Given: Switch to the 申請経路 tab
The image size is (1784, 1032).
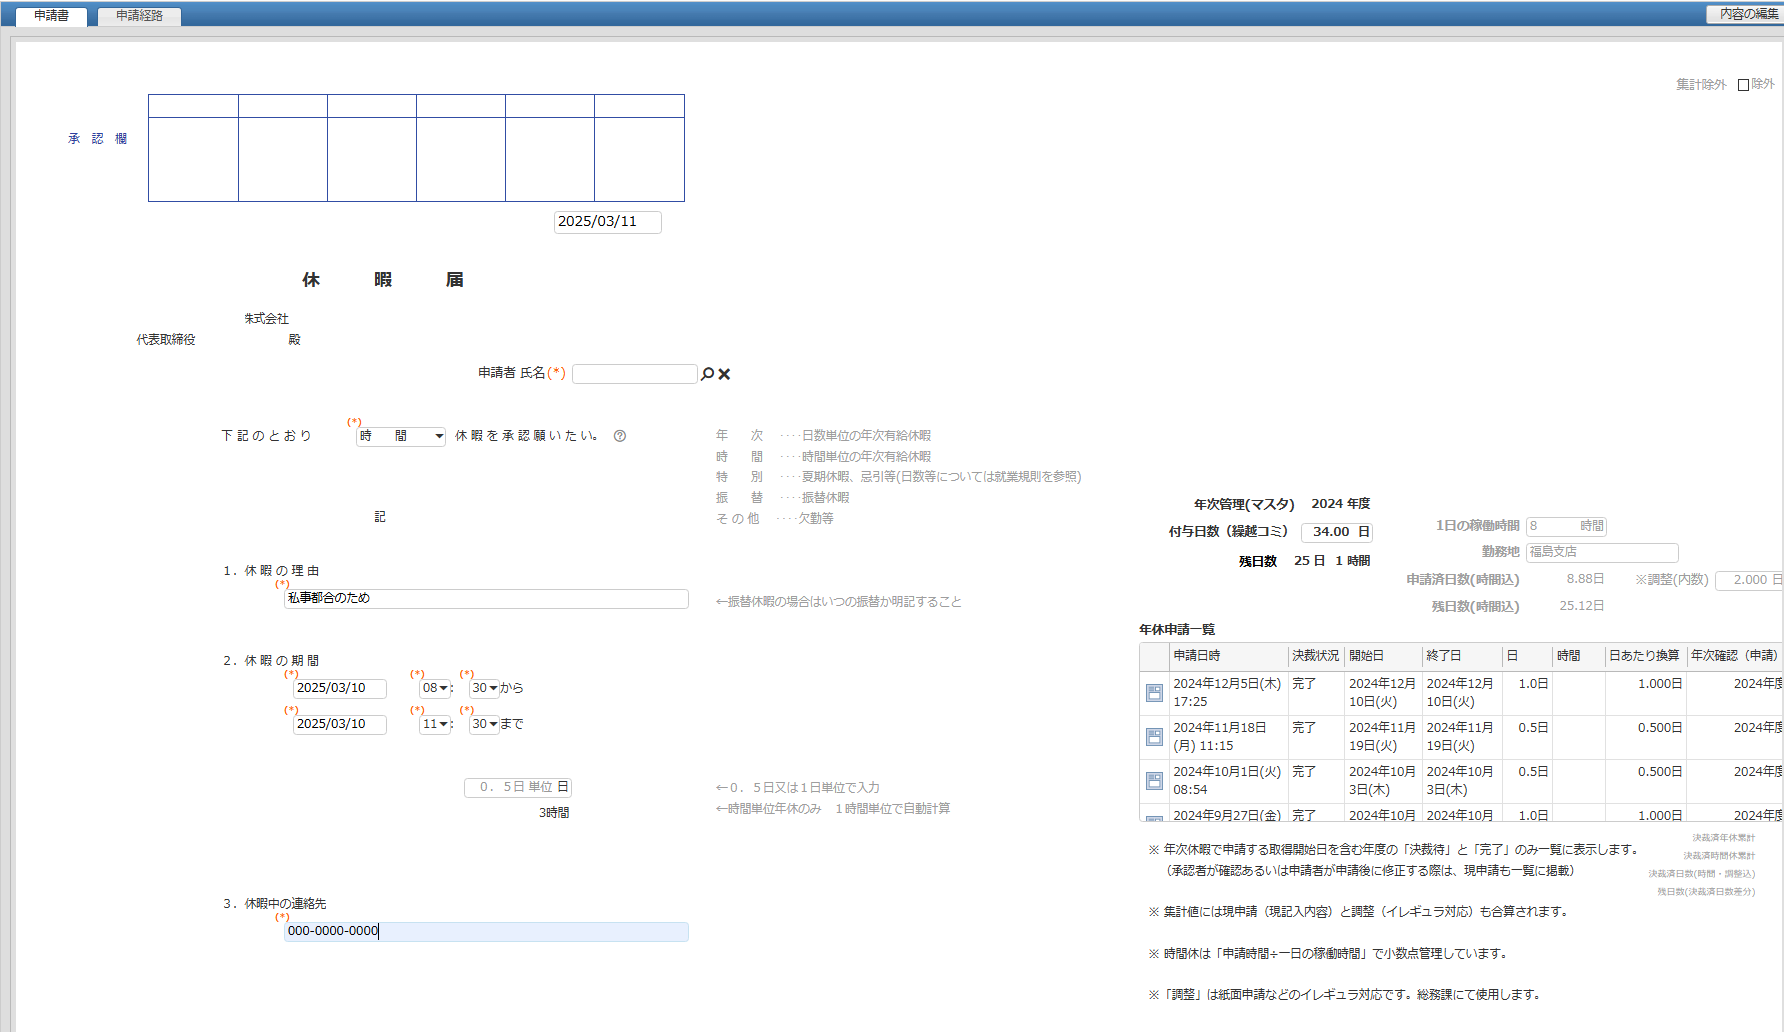Looking at the screenshot, I should point(139,16).
